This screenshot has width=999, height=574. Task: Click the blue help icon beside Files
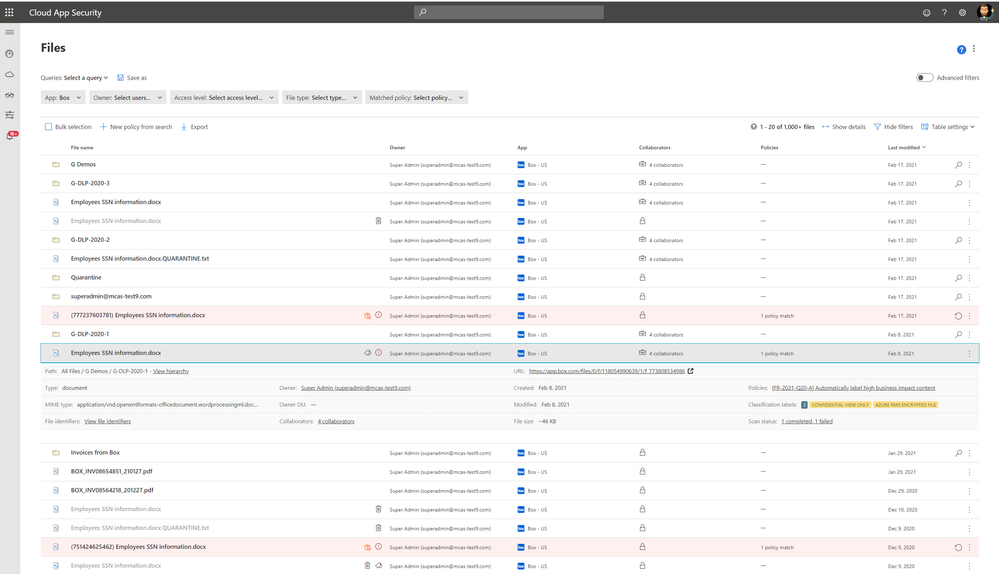tap(961, 50)
